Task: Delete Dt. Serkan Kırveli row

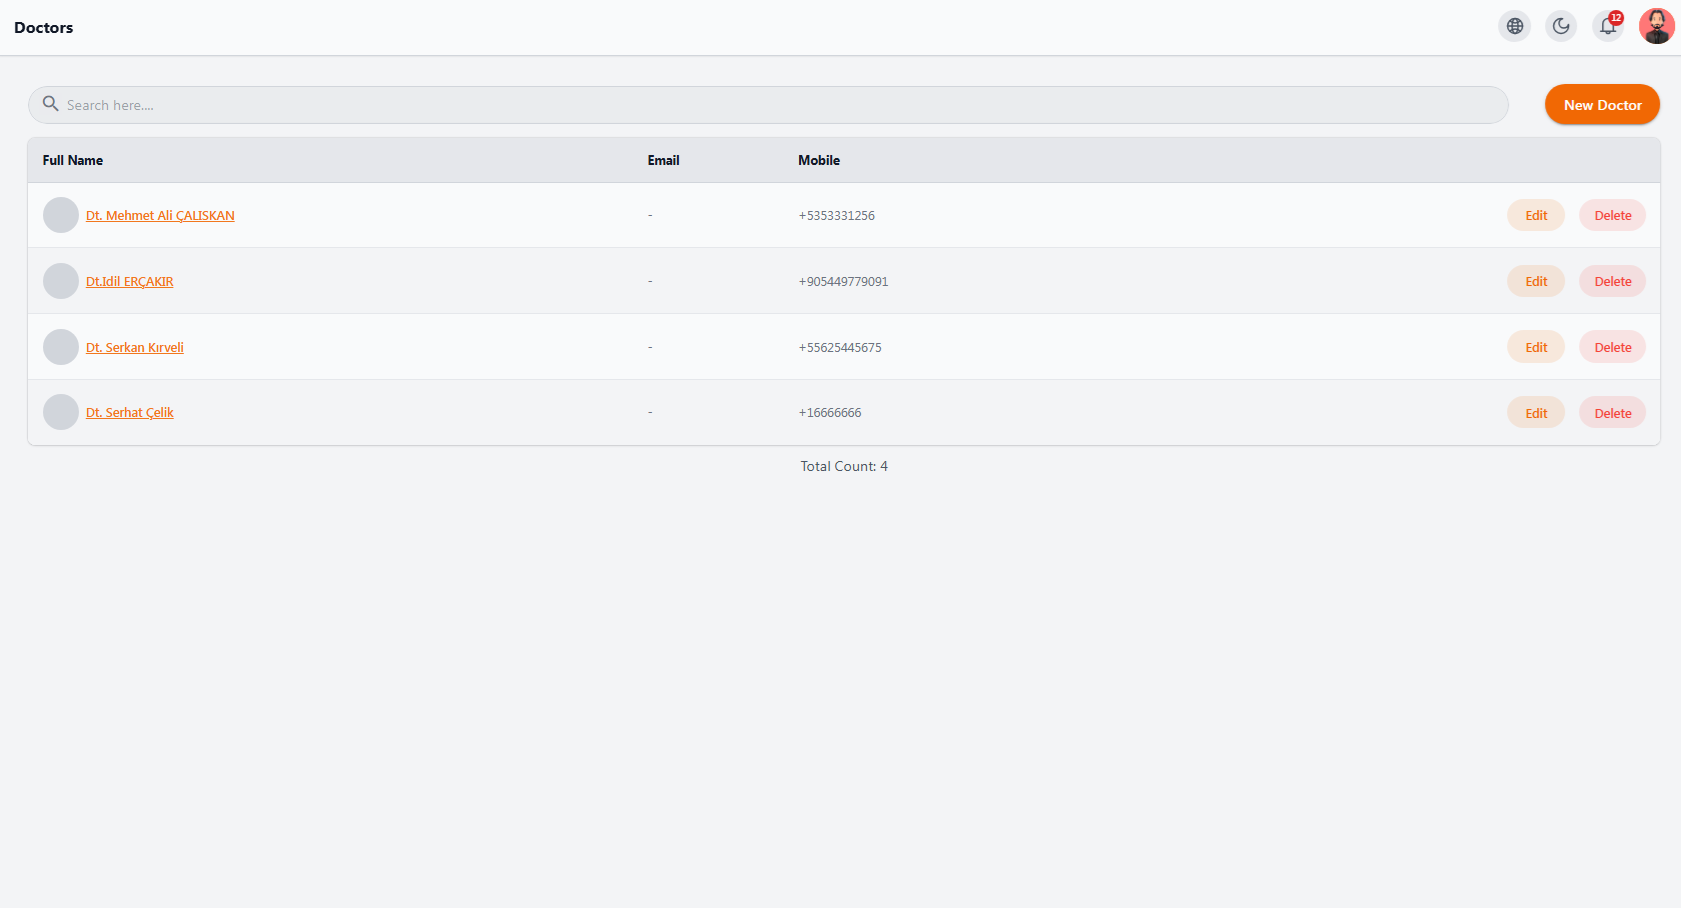Action: (1612, 347)
